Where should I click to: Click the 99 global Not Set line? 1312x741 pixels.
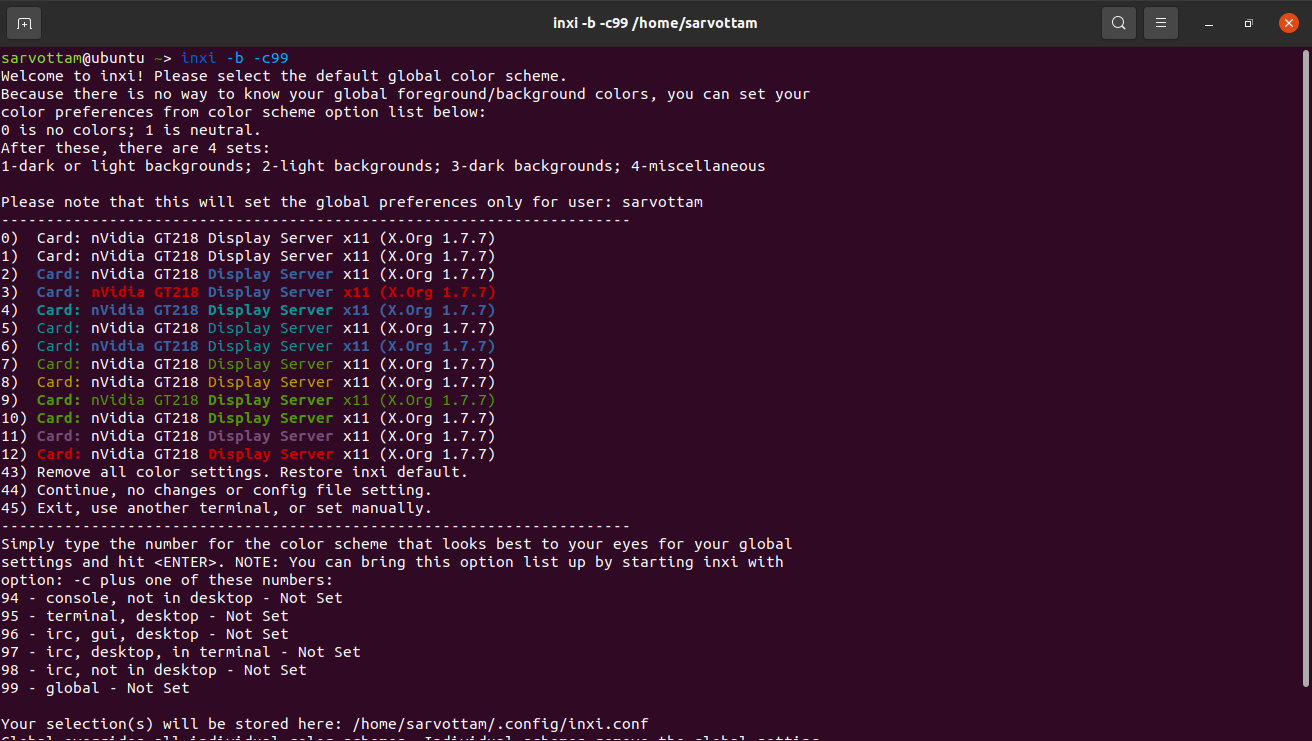tap(95, 688)
